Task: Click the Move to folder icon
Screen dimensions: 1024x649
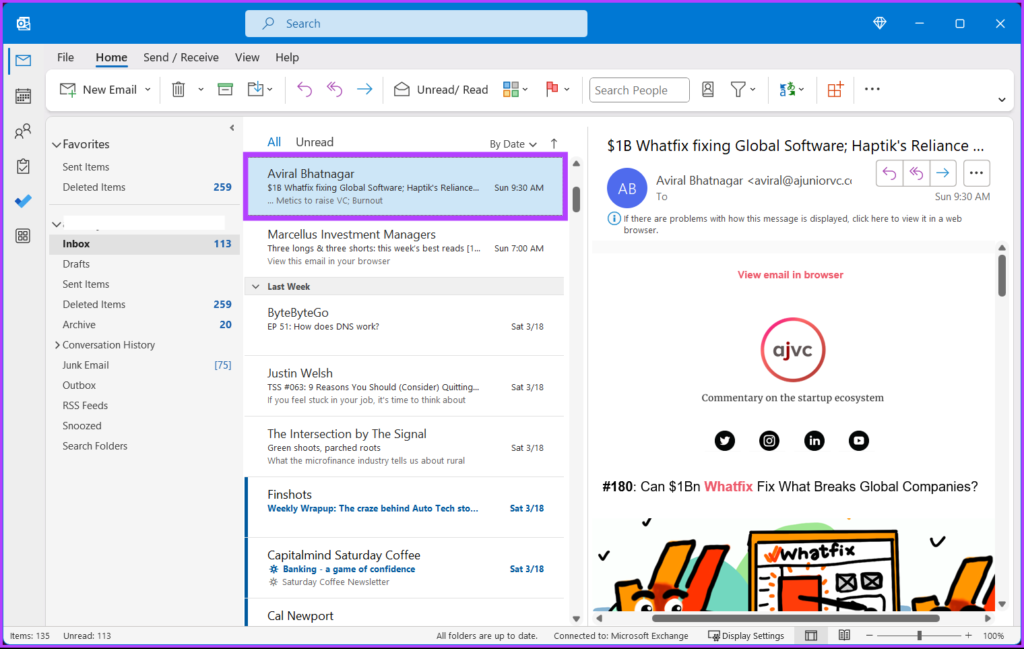Action: tap(255, 89)
